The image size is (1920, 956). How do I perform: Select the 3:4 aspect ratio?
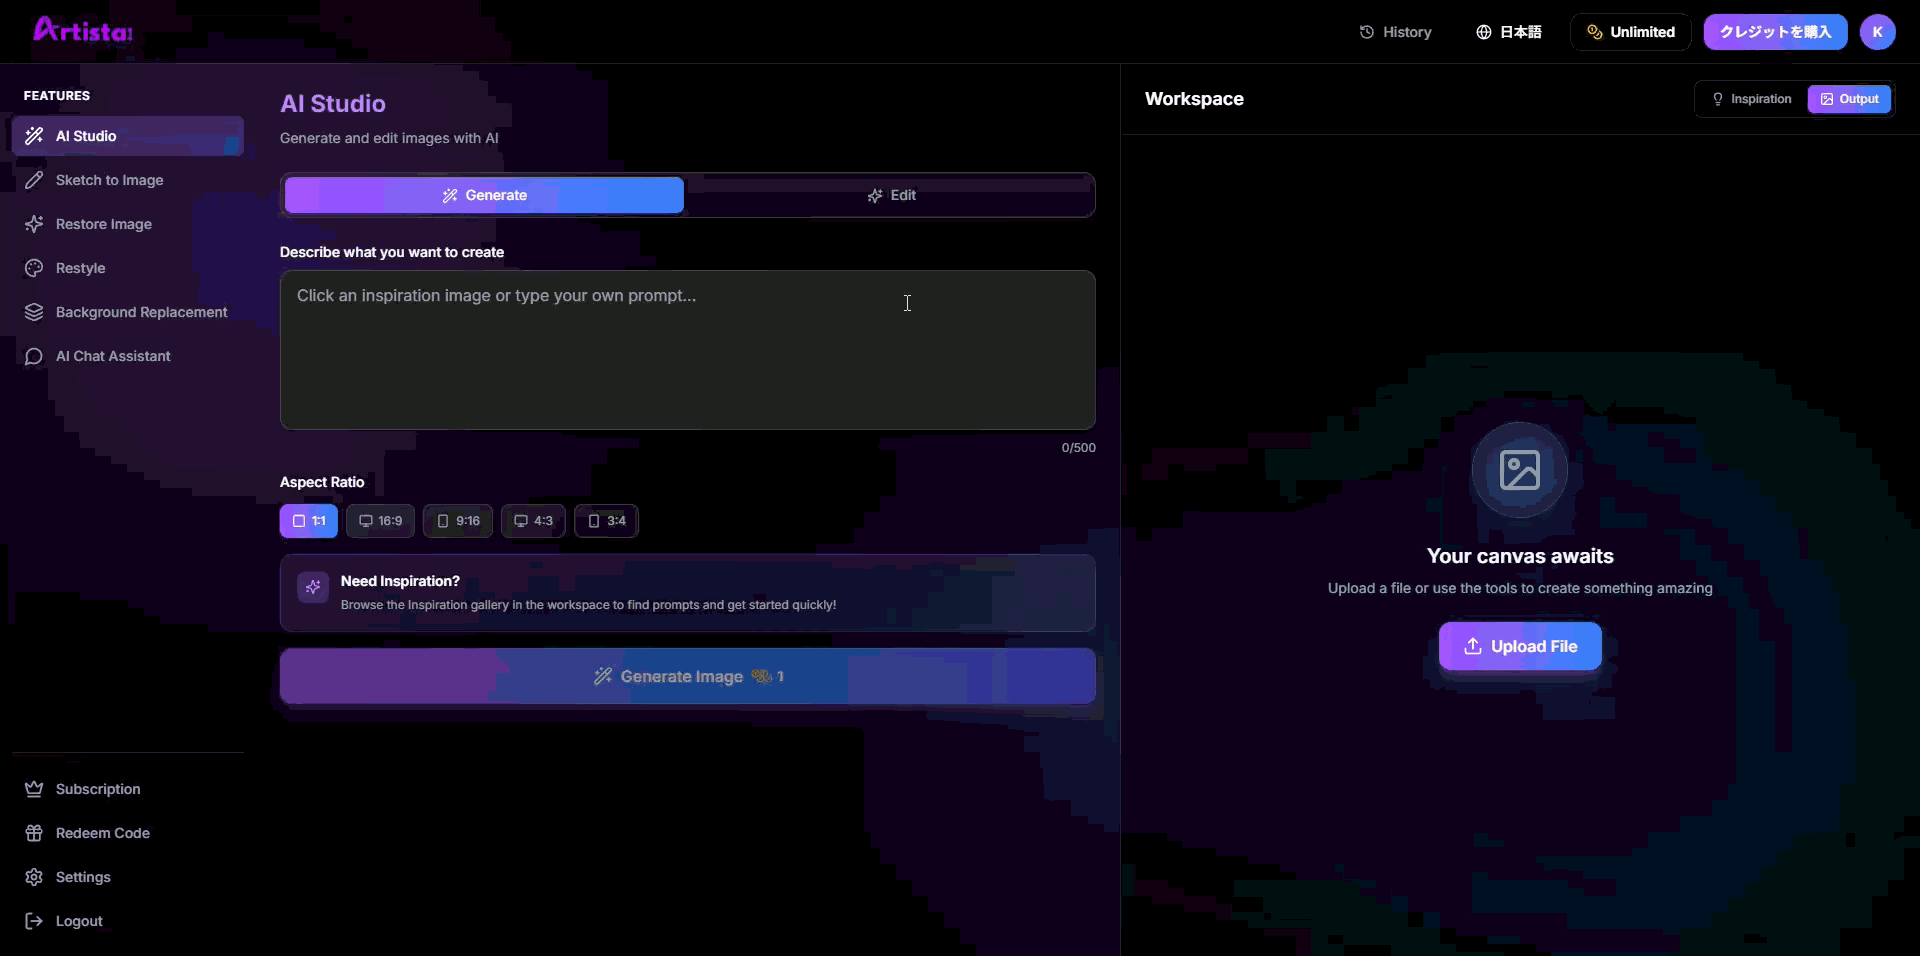point(606,521)
